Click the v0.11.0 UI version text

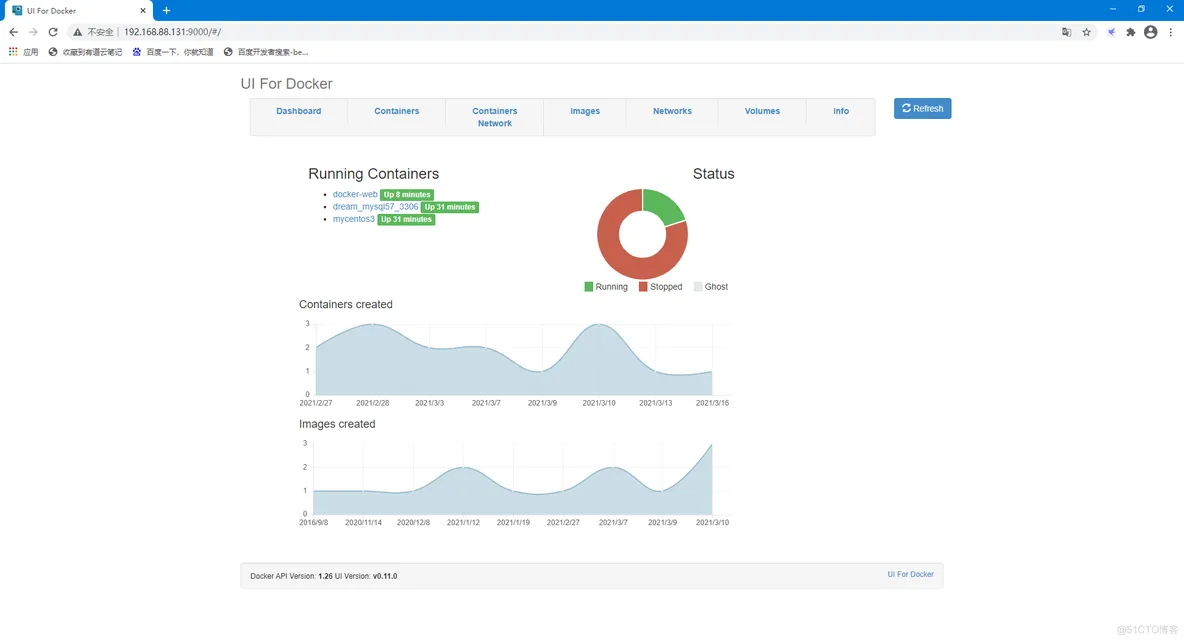385,576
